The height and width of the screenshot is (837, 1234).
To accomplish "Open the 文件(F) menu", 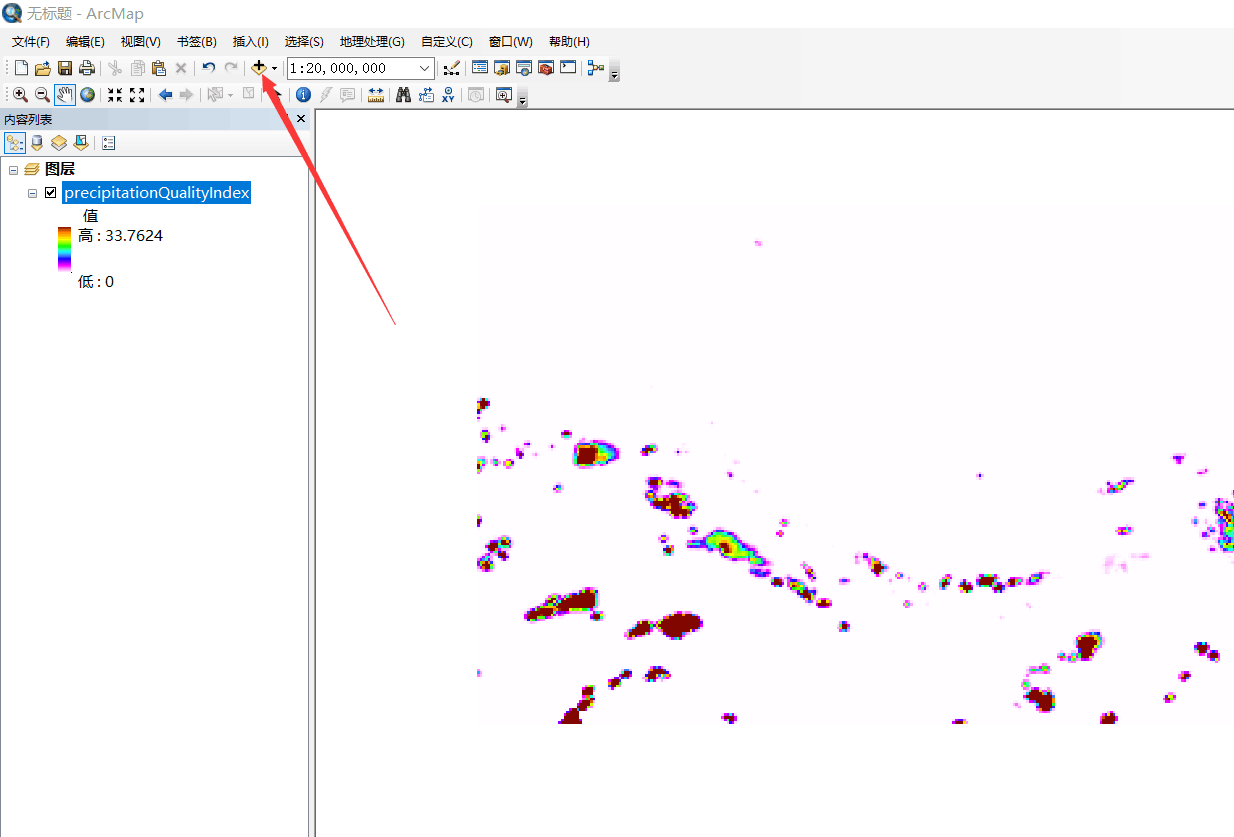I will tap(31, 41).
